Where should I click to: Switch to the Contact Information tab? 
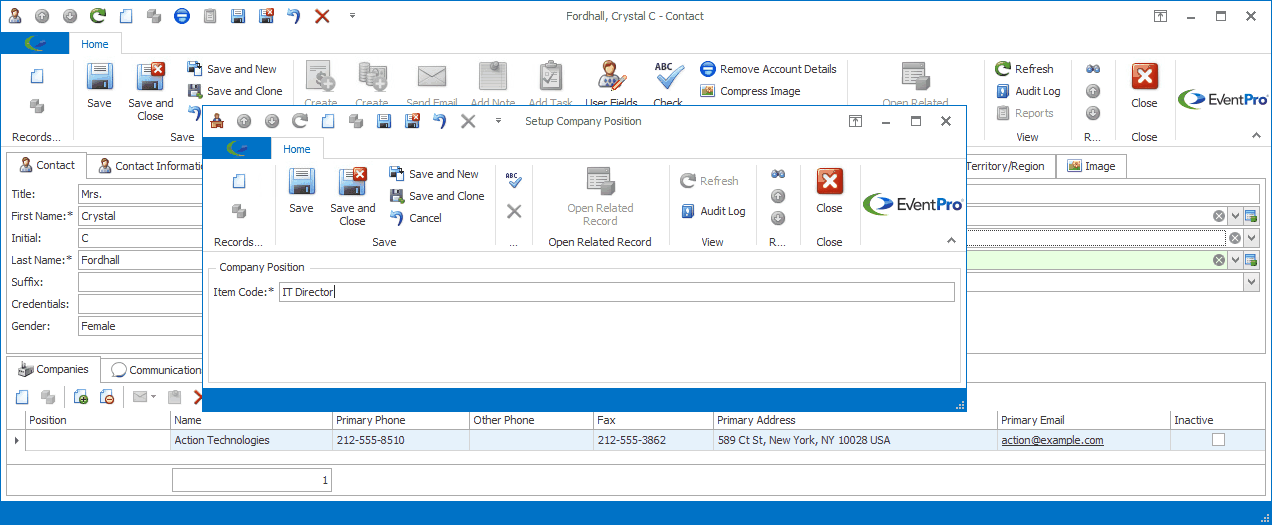click(x=150, y=166)
